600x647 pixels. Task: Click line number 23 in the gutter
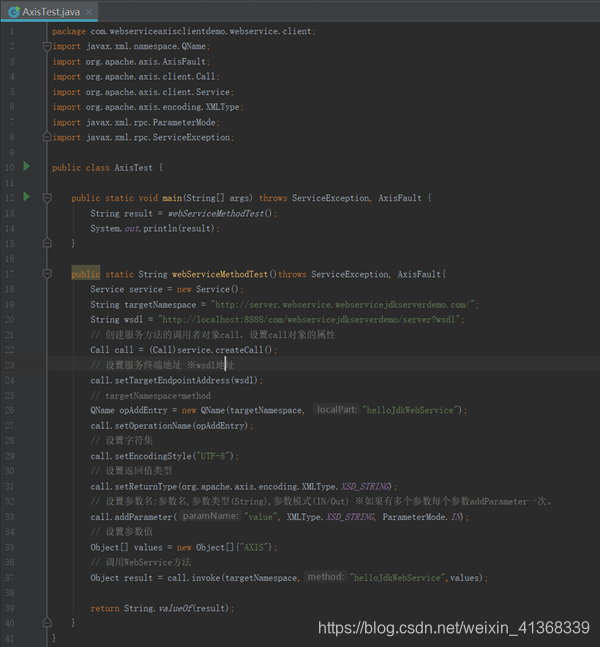[9, 366]
